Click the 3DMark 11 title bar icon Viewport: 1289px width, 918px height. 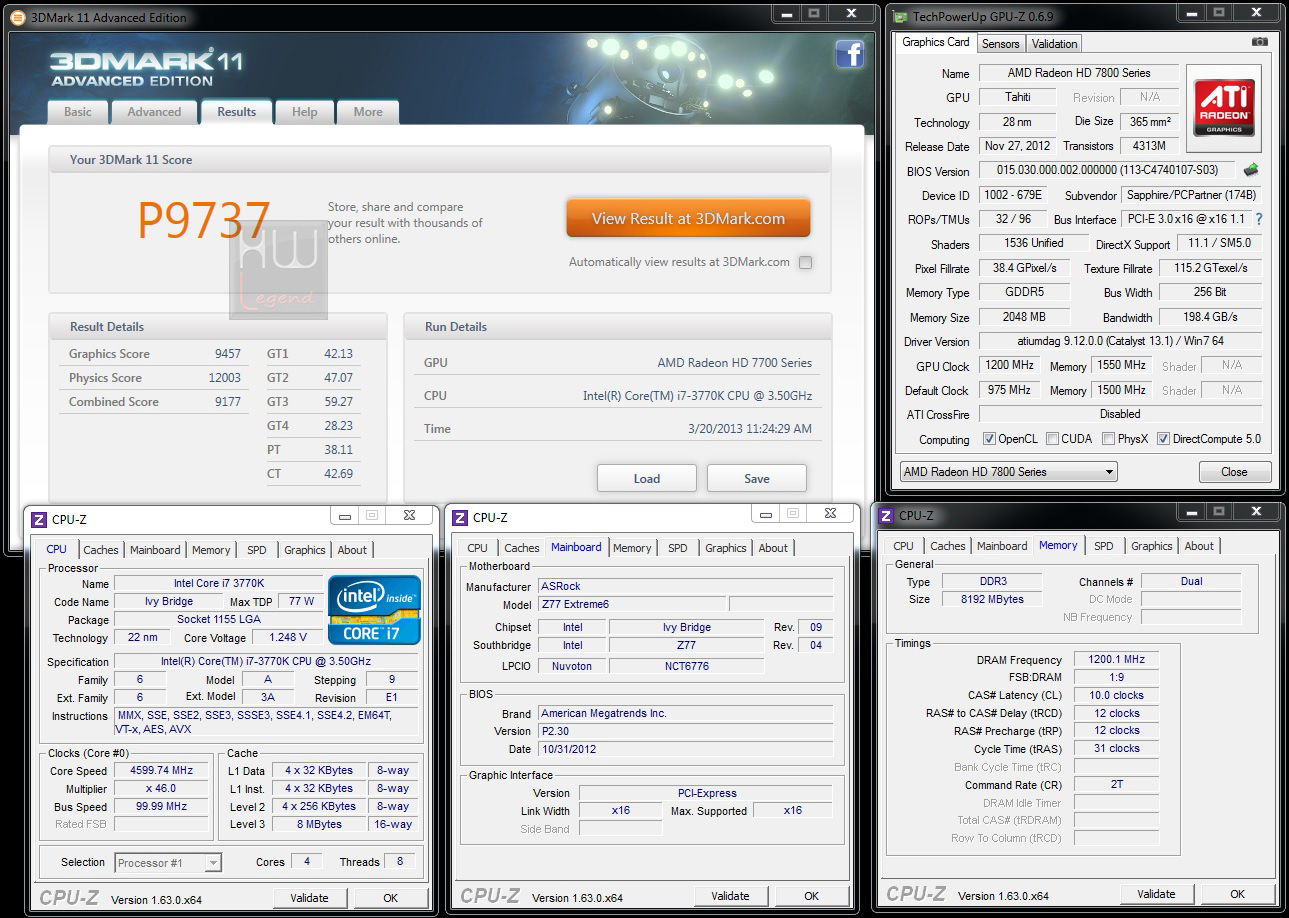[x=17, y=17]
